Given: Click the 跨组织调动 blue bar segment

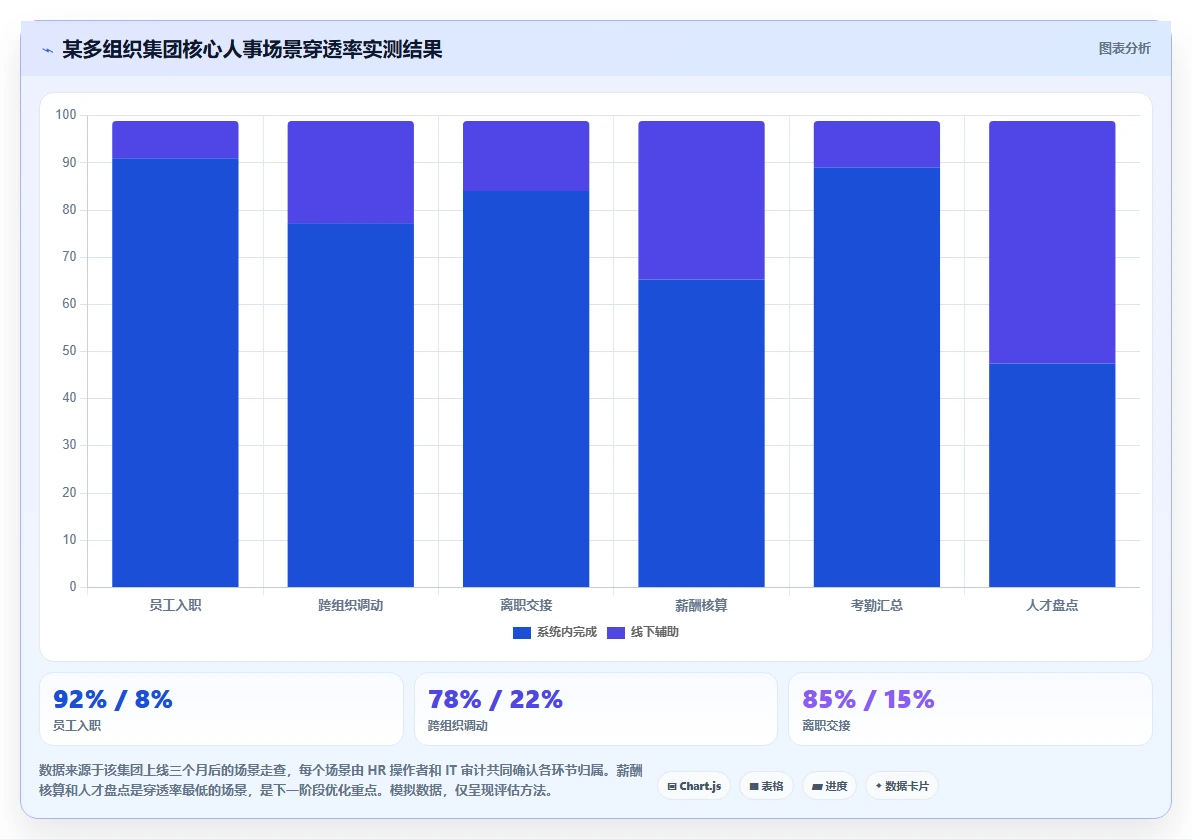Looking at the screenshot, I should pos(350,405).
